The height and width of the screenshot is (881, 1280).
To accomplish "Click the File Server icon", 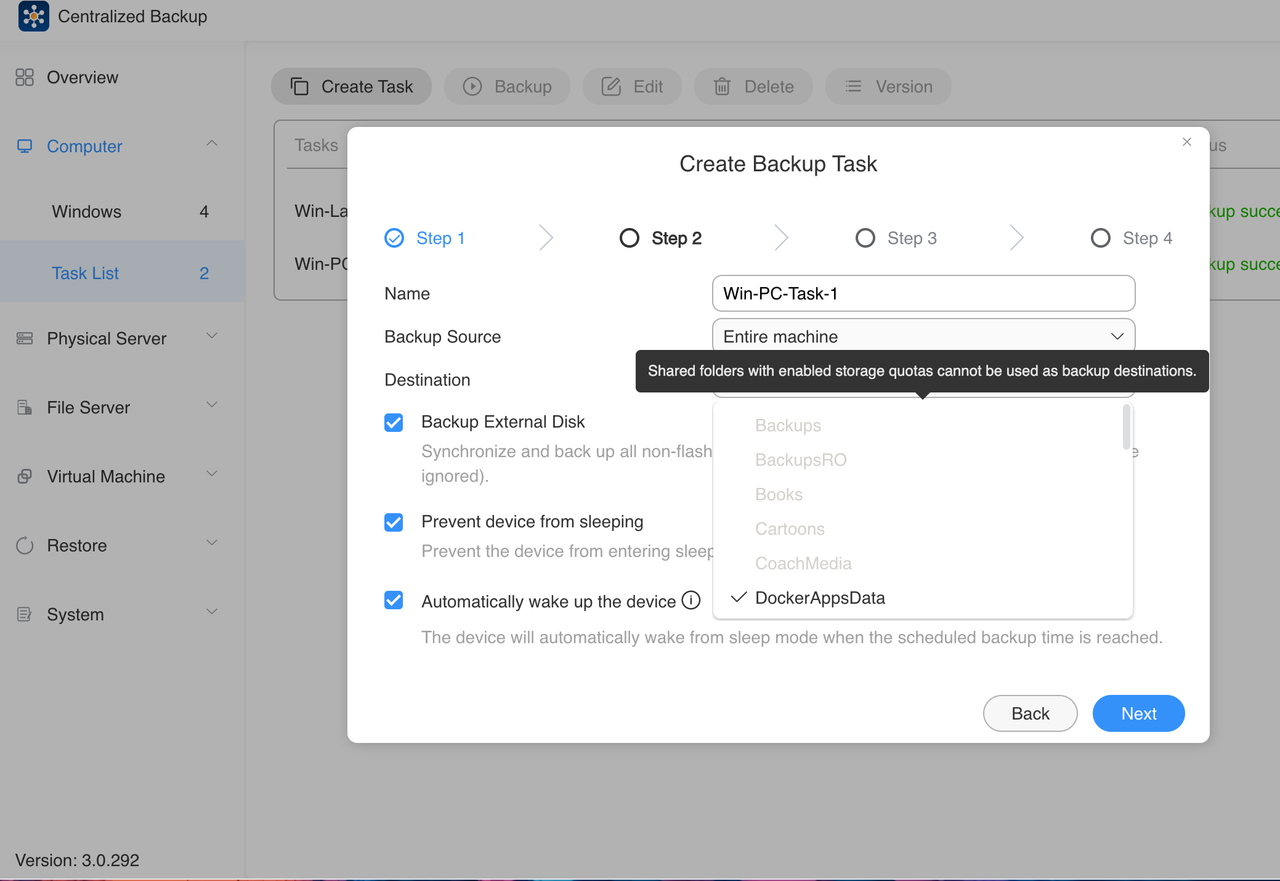I will point(25,408).
